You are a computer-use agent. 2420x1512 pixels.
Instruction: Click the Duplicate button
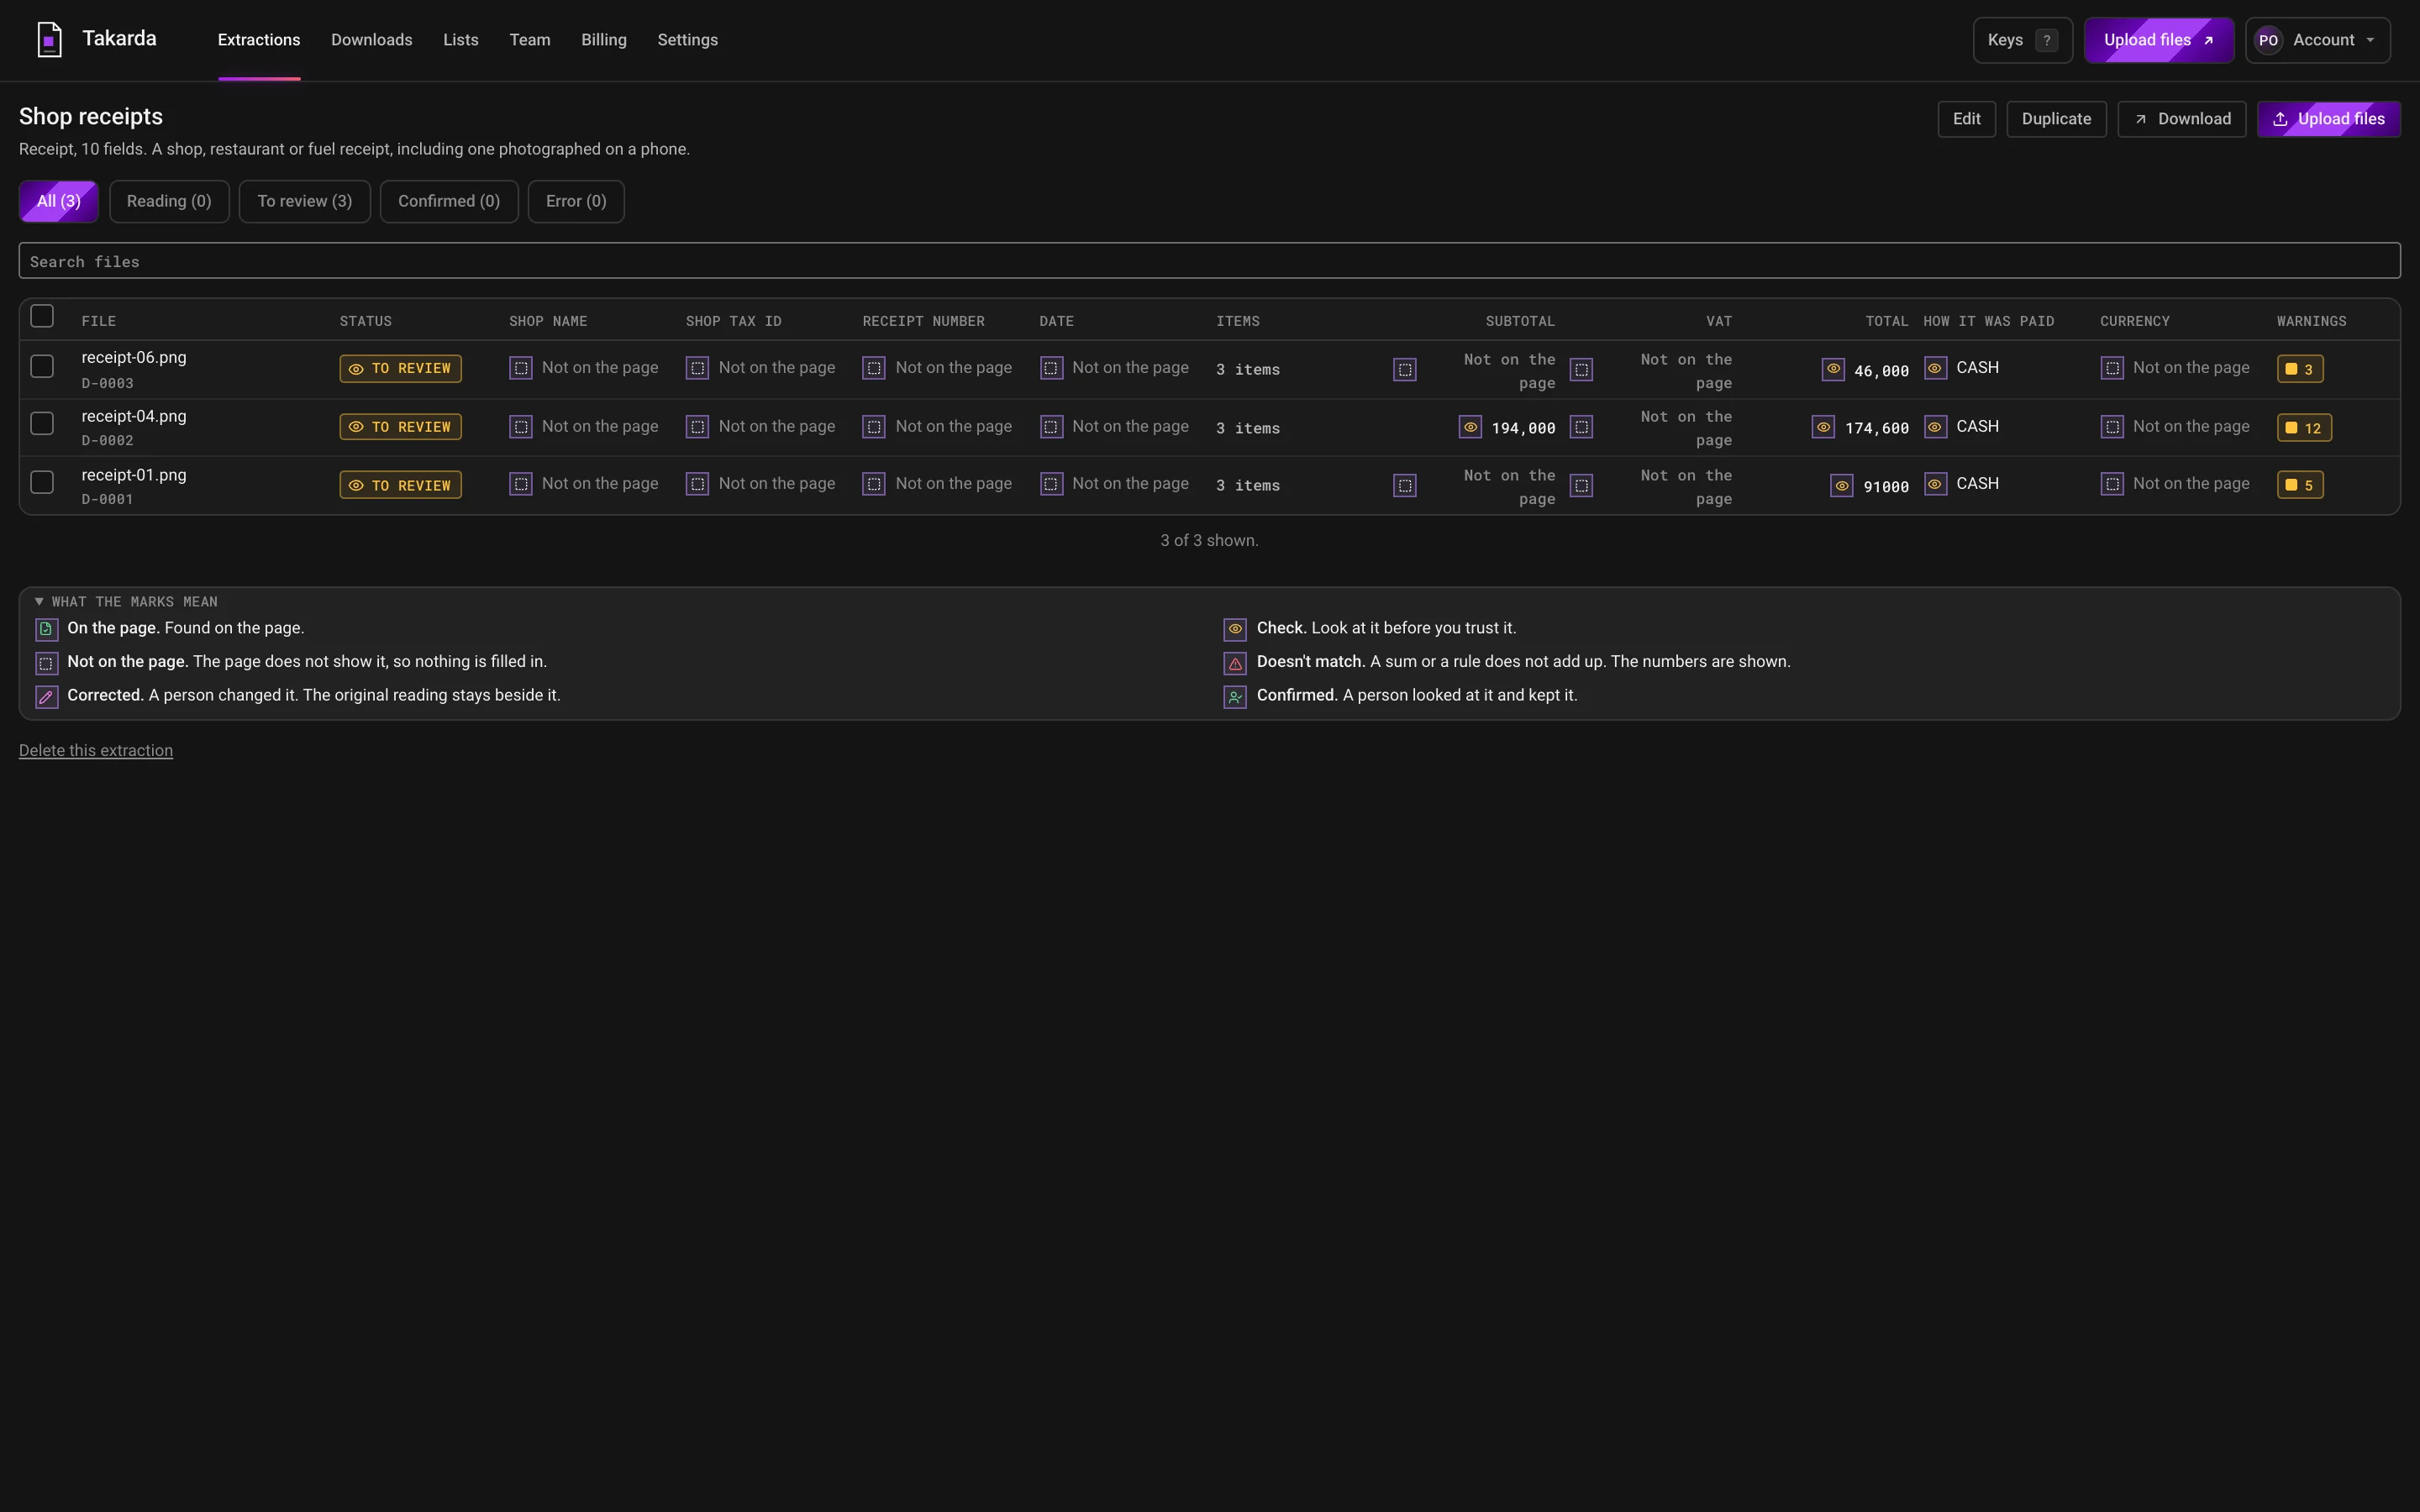click(x=2056, y=119)
